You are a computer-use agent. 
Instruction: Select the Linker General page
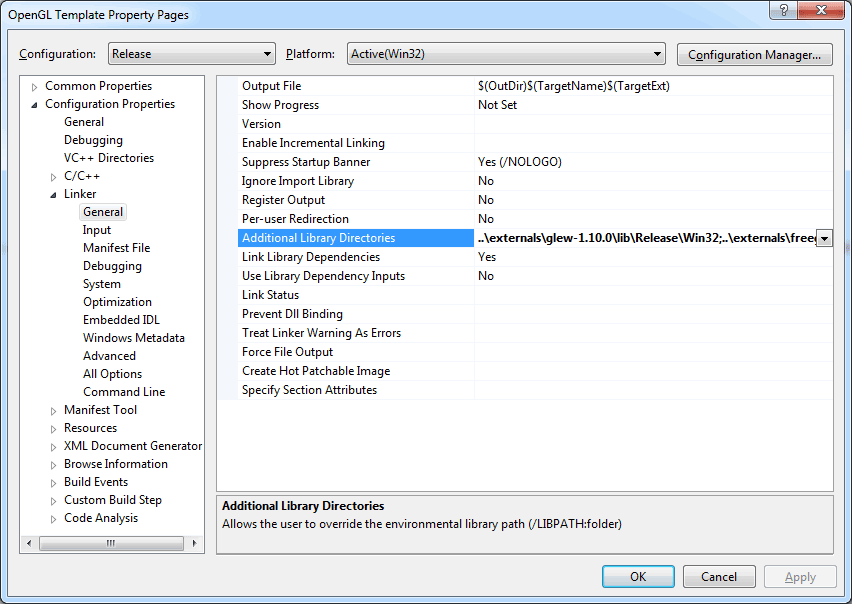(103, 212)
